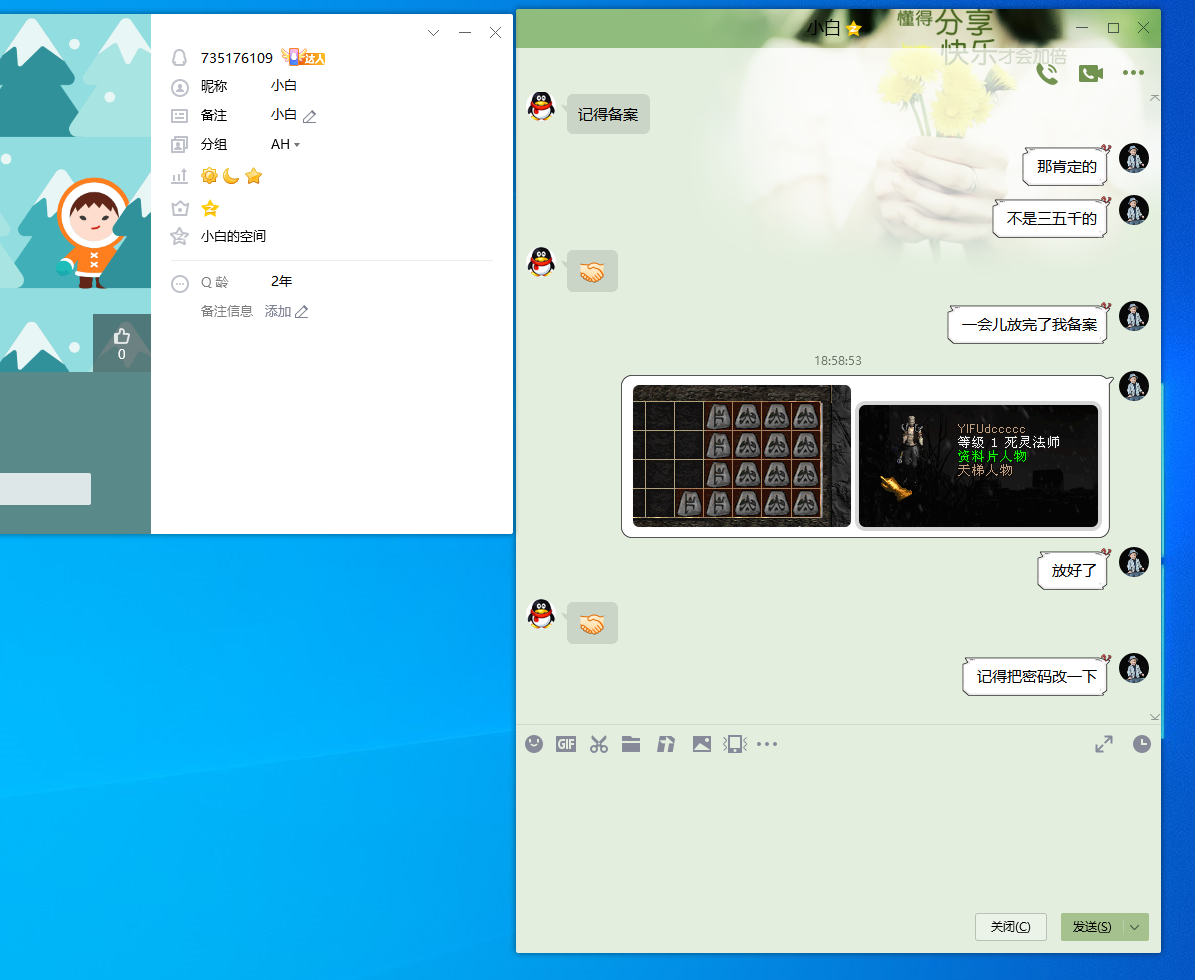Click the send image icon
The image size is (1195, 980).
point(702,744)
